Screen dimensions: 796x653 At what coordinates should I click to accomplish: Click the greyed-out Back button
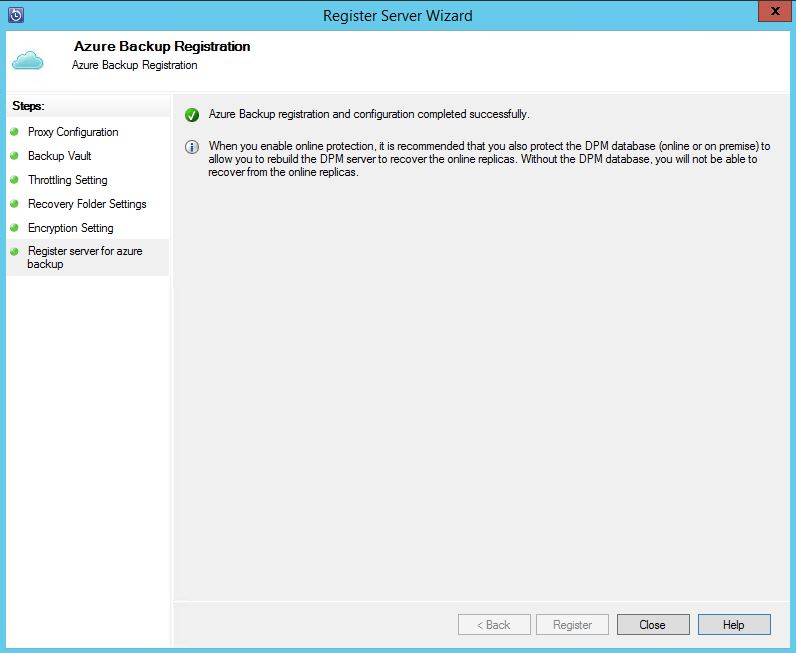(494, 625)
